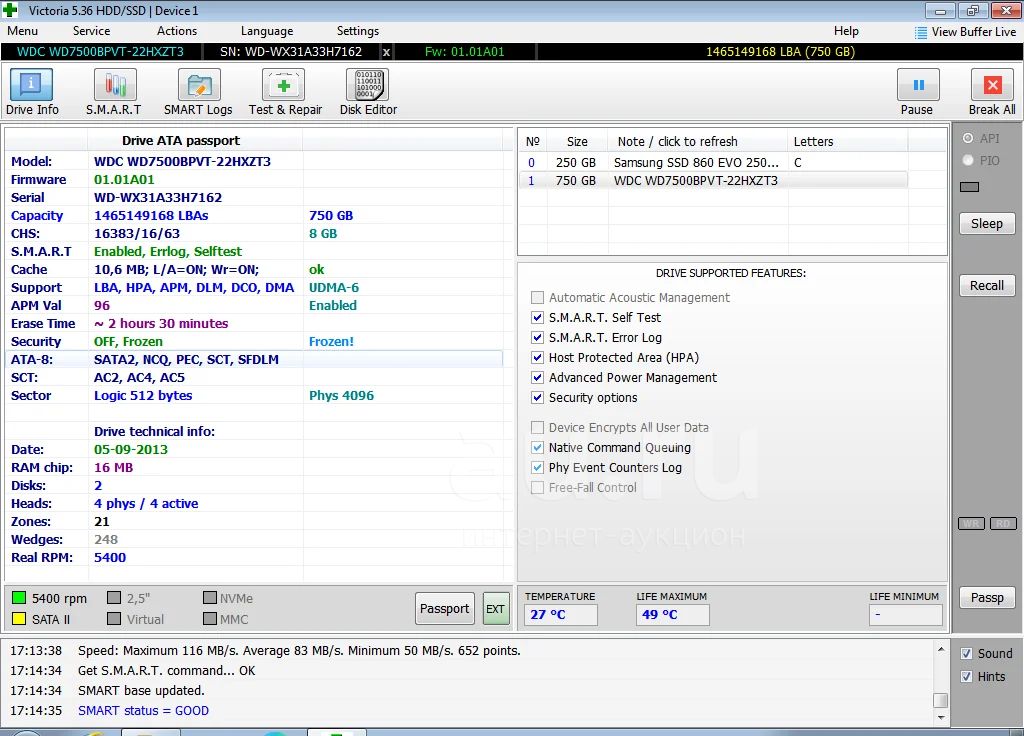Click the Erase Time '~ 2 hours 30 minutes' value

tap(161, 324)
